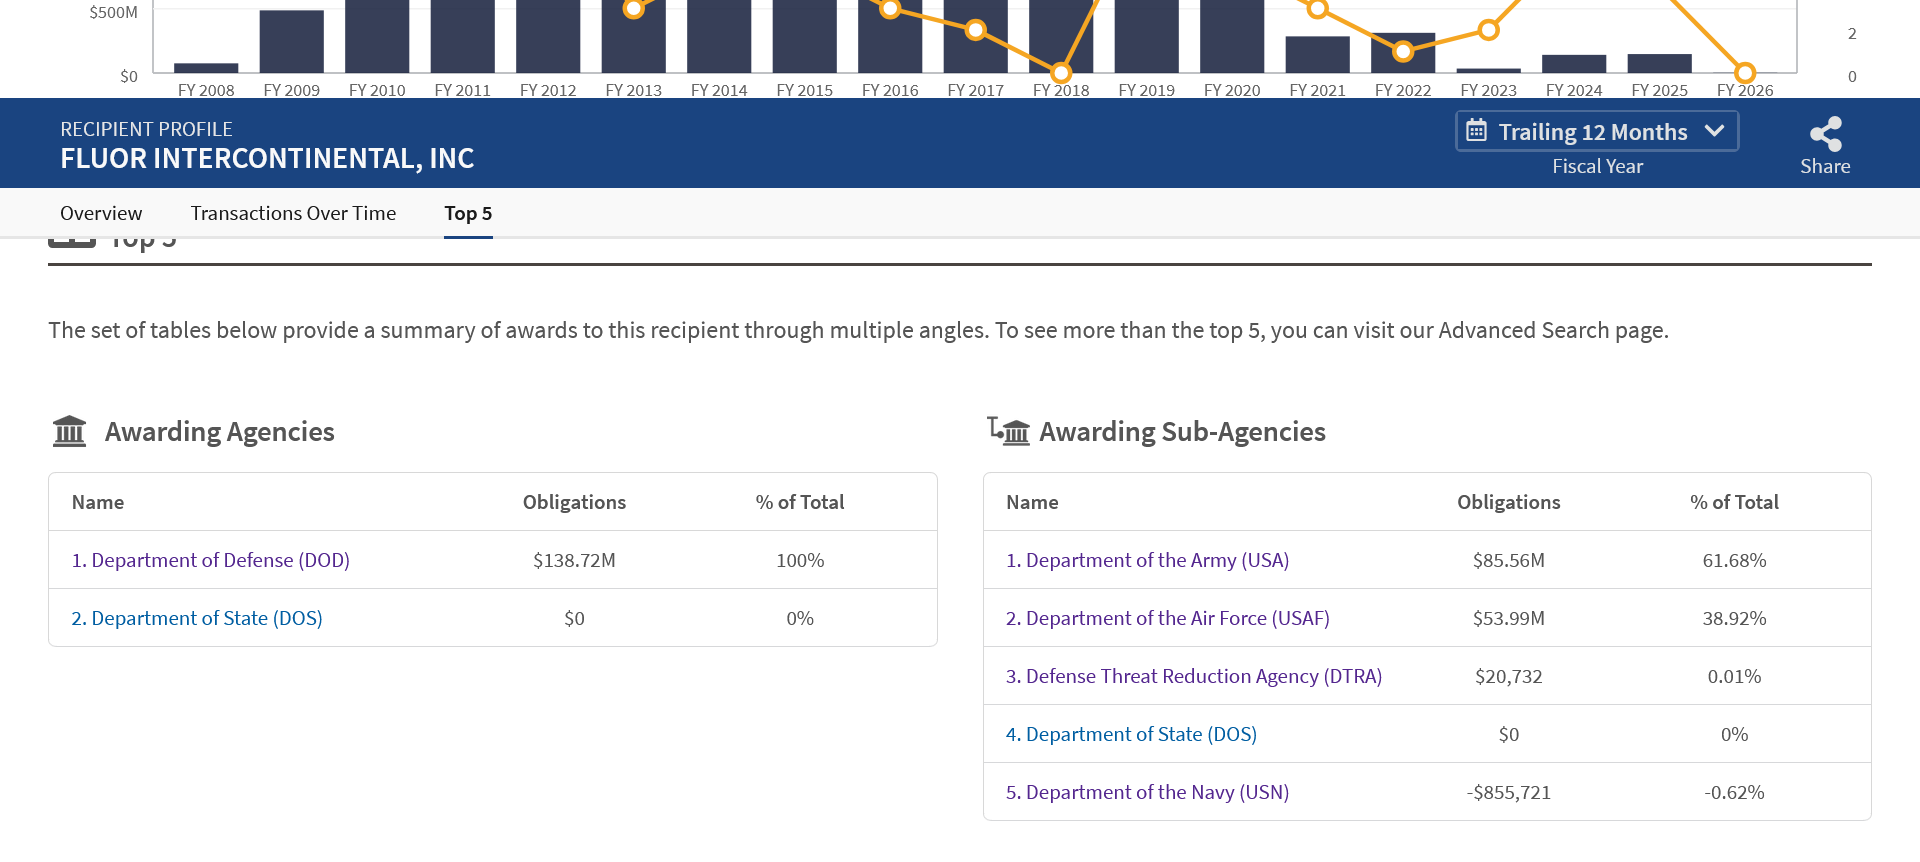Switch to Transactions Over Time tab
Viewport: 1920px width, 862px height.
(293, 213)
